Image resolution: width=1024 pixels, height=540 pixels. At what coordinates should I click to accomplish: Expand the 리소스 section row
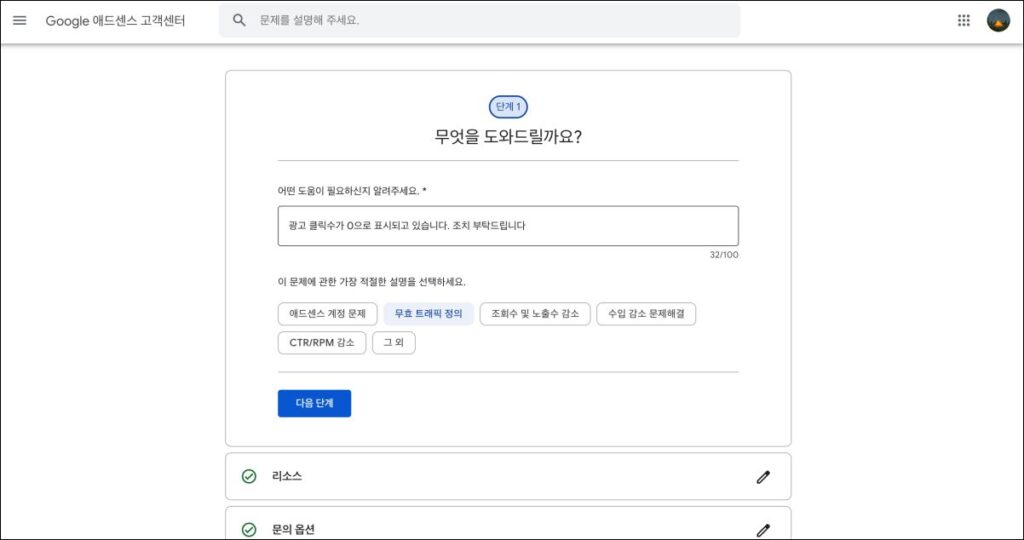[508, 477]
